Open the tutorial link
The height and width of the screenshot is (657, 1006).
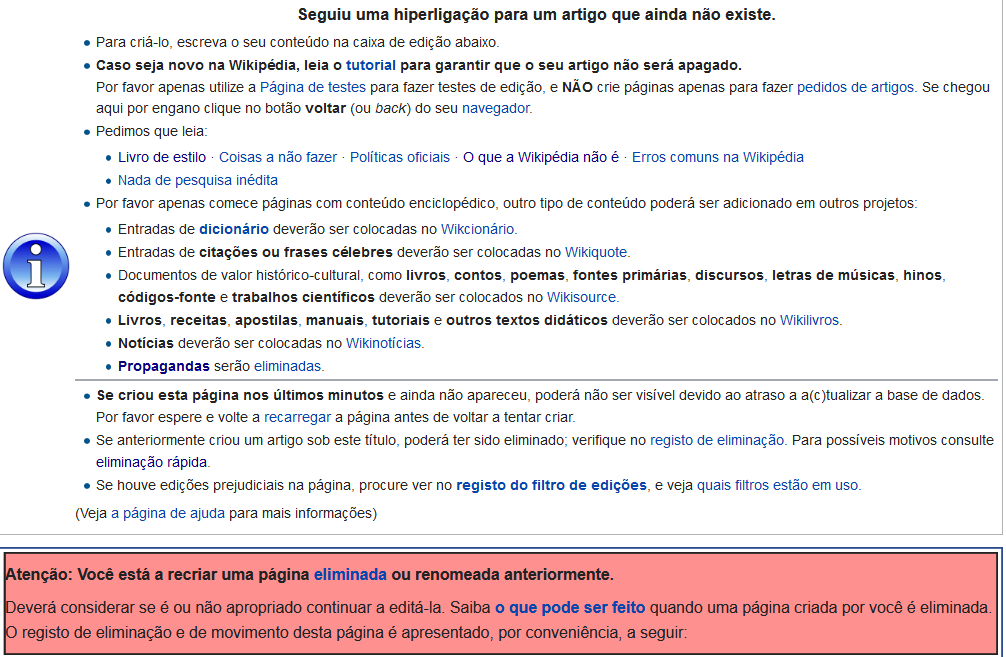click(x=371, y=65)
